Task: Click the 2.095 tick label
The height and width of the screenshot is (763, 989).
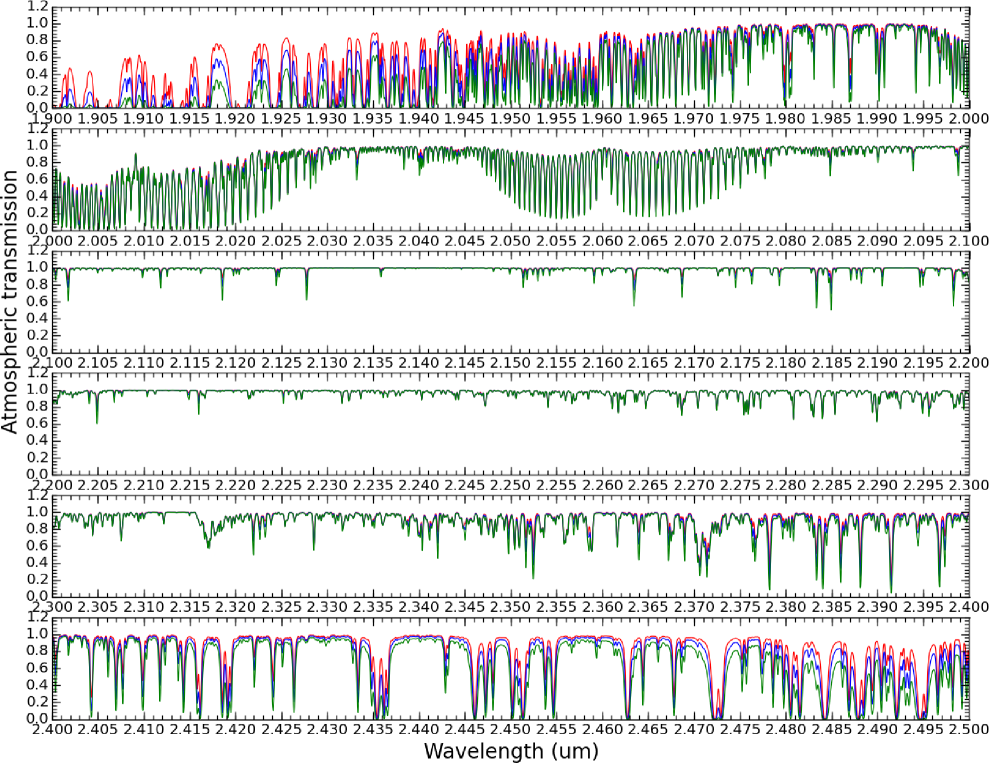Action: pyautogui.click(x=923, y=240)
